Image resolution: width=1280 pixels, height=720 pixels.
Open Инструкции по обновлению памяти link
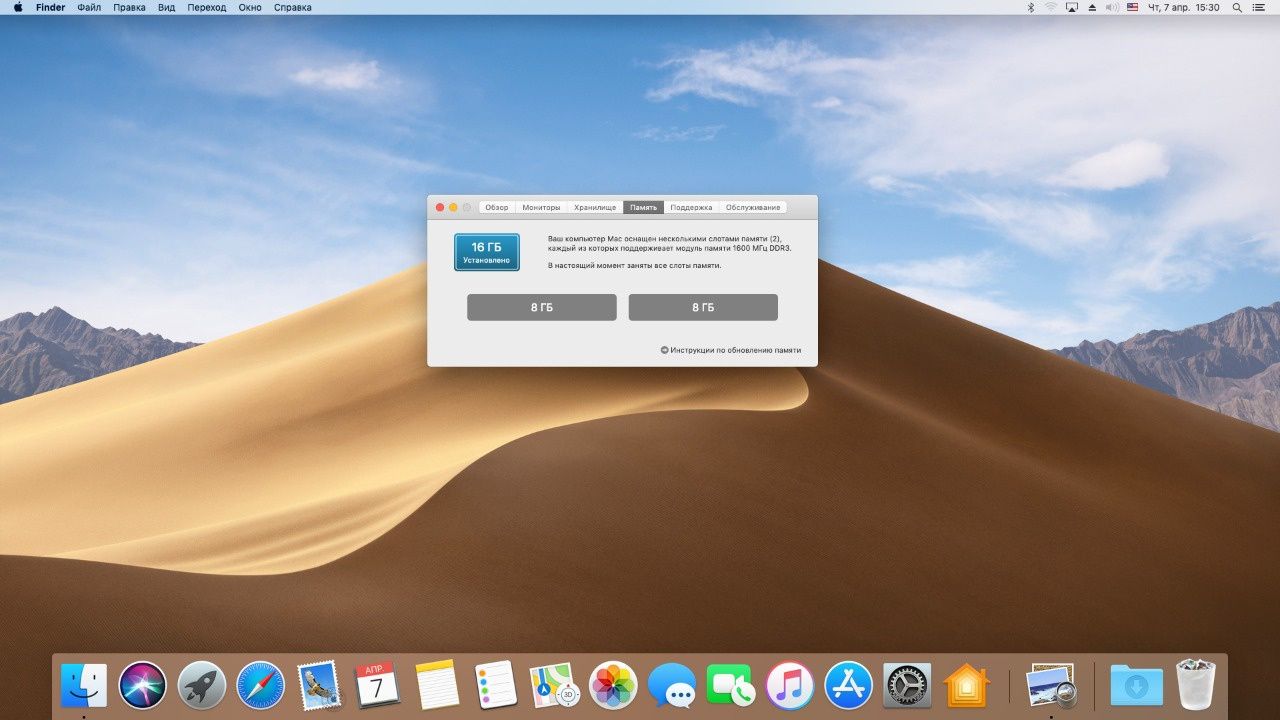[731, 350]
